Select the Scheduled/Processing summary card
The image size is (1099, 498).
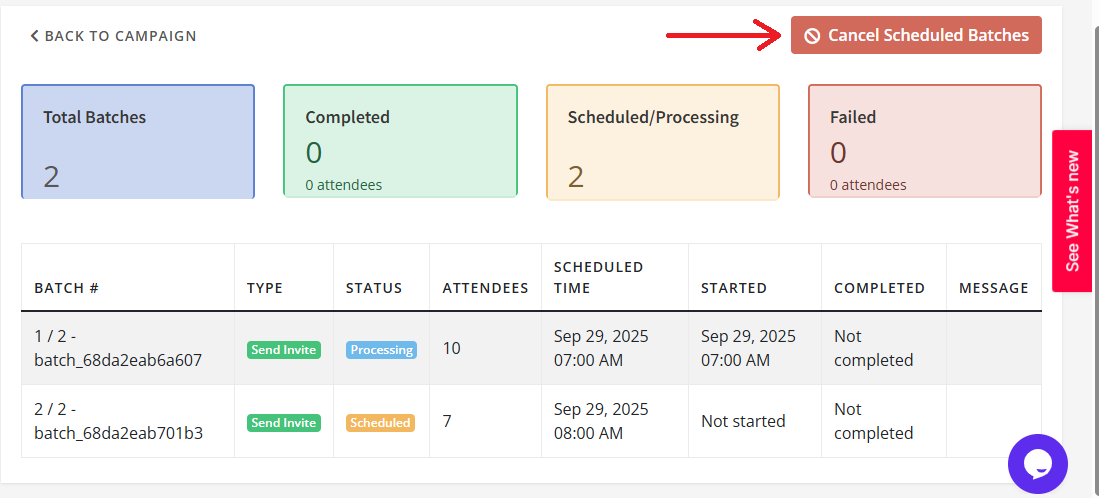(x=662, y=141)
